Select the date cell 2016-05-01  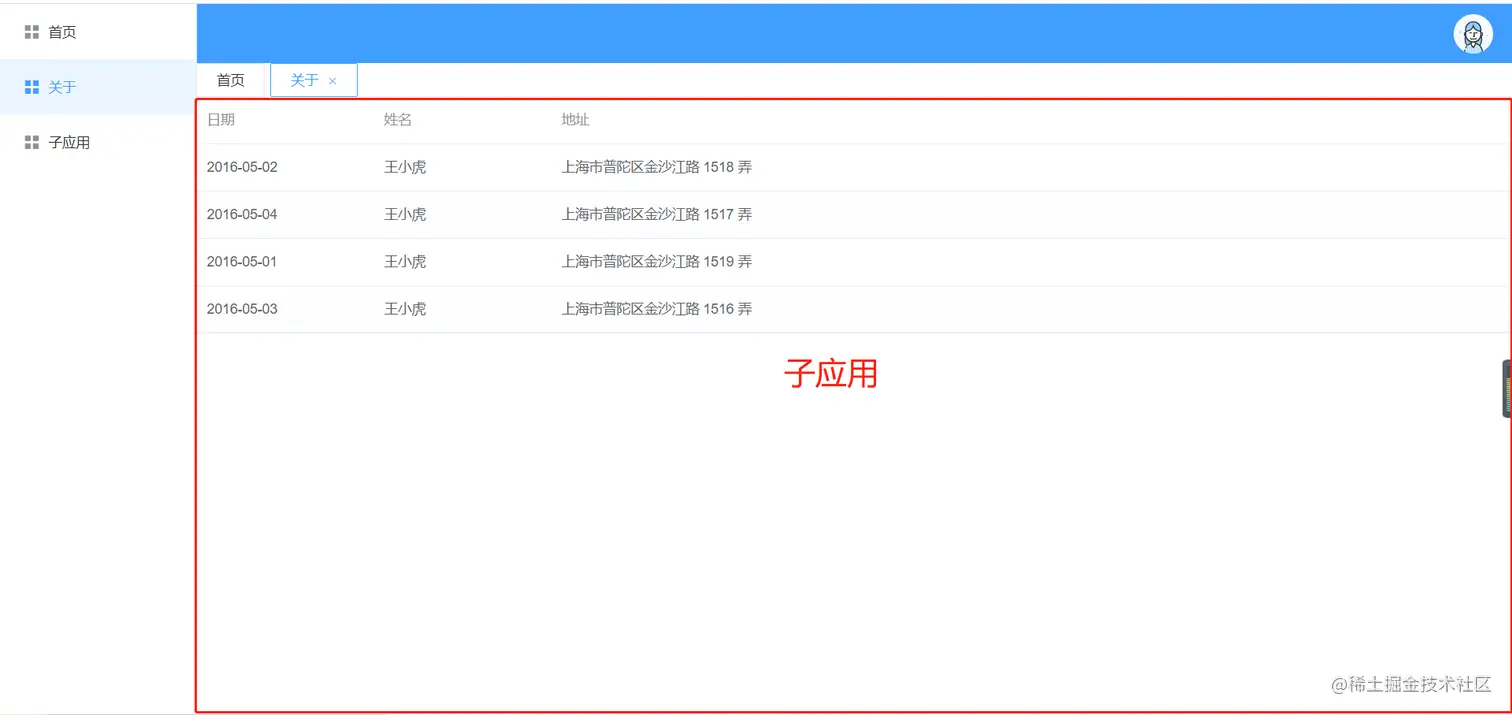tap(242, 262)
